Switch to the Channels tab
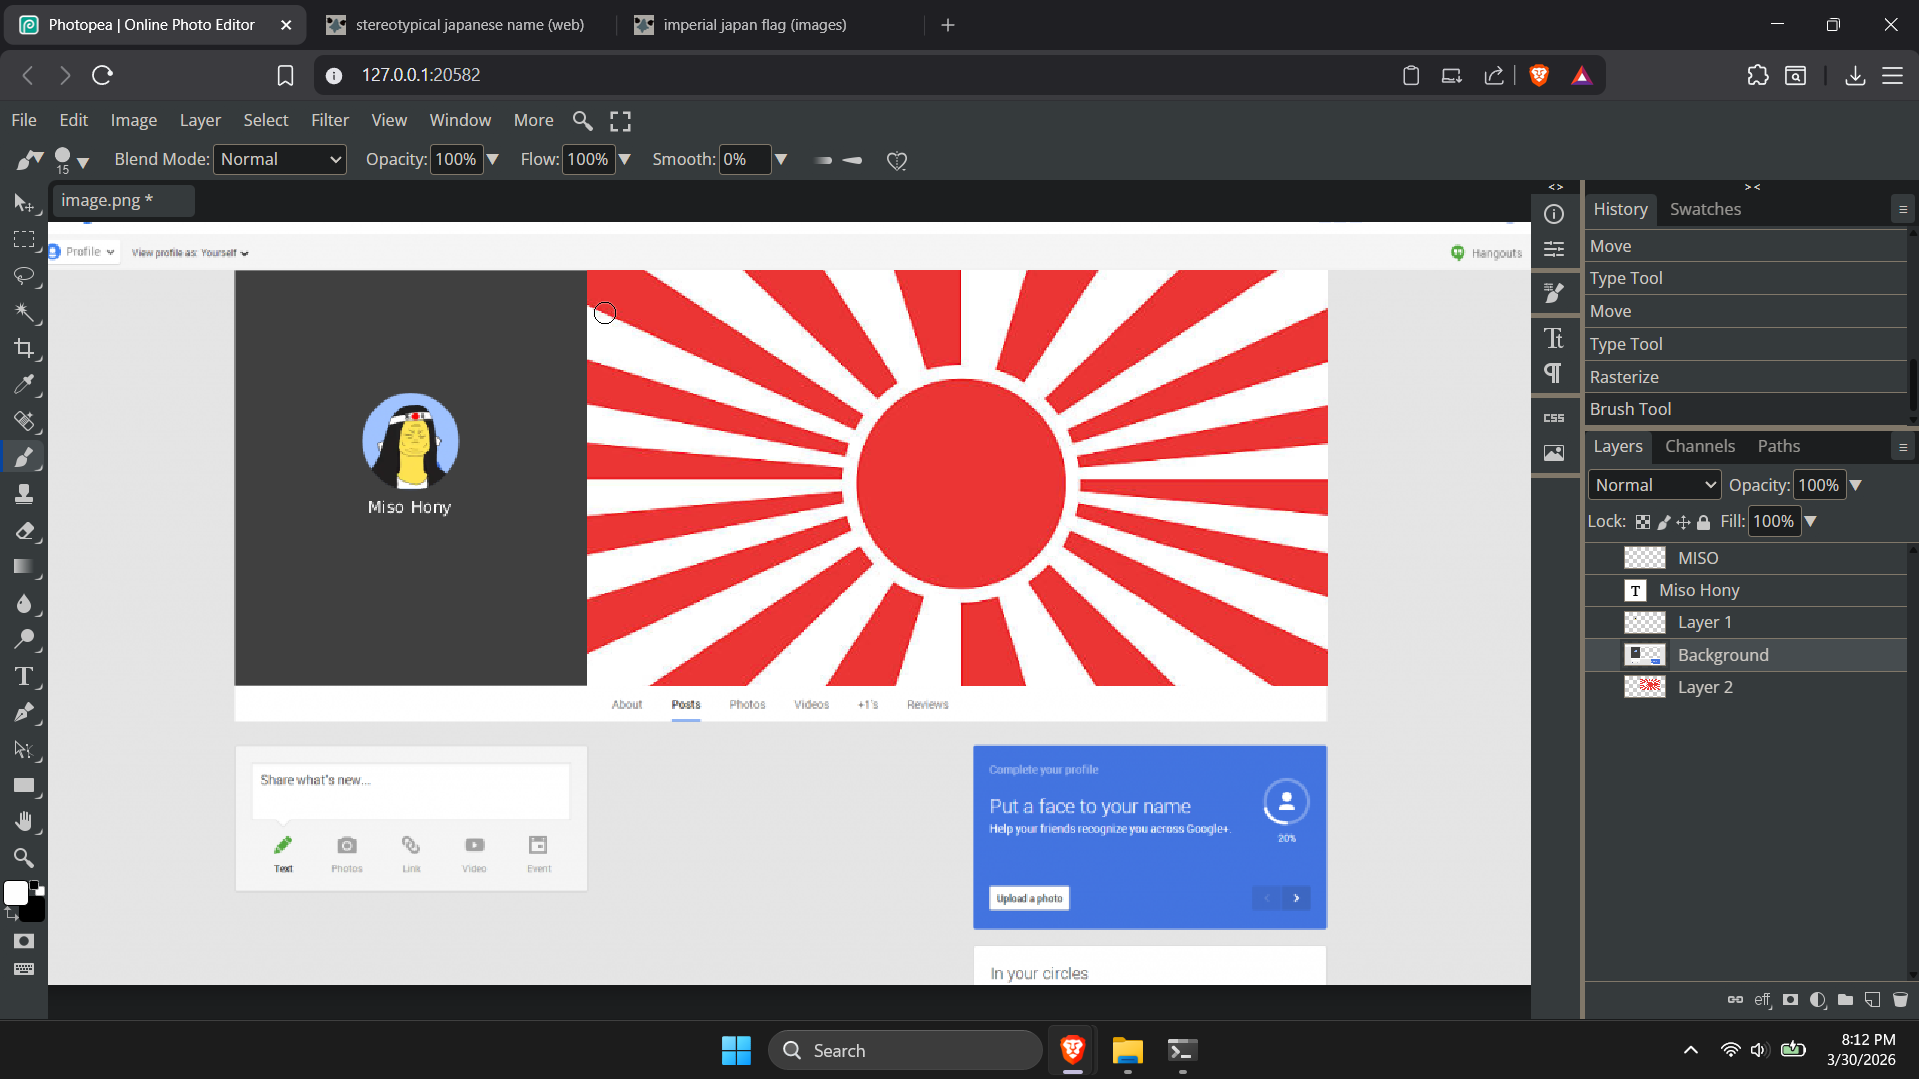The width and height of the screenshot is (1919, 1079). pos(1699,446)
